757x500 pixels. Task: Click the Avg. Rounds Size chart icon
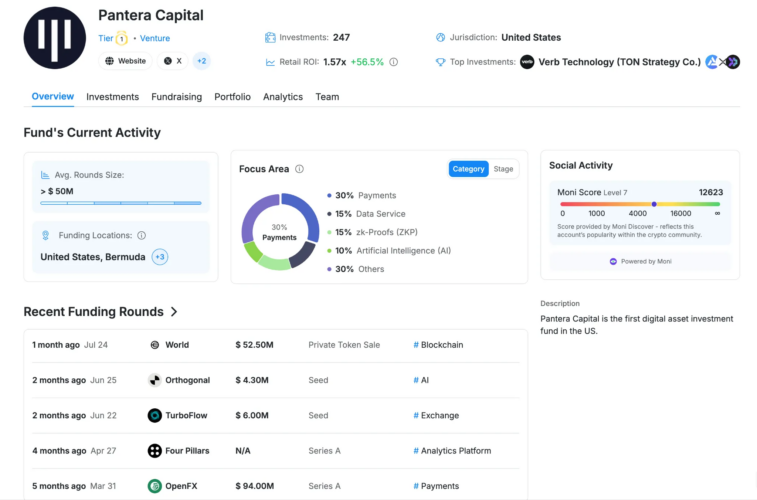pyautogui.click(x=45, y=175)
